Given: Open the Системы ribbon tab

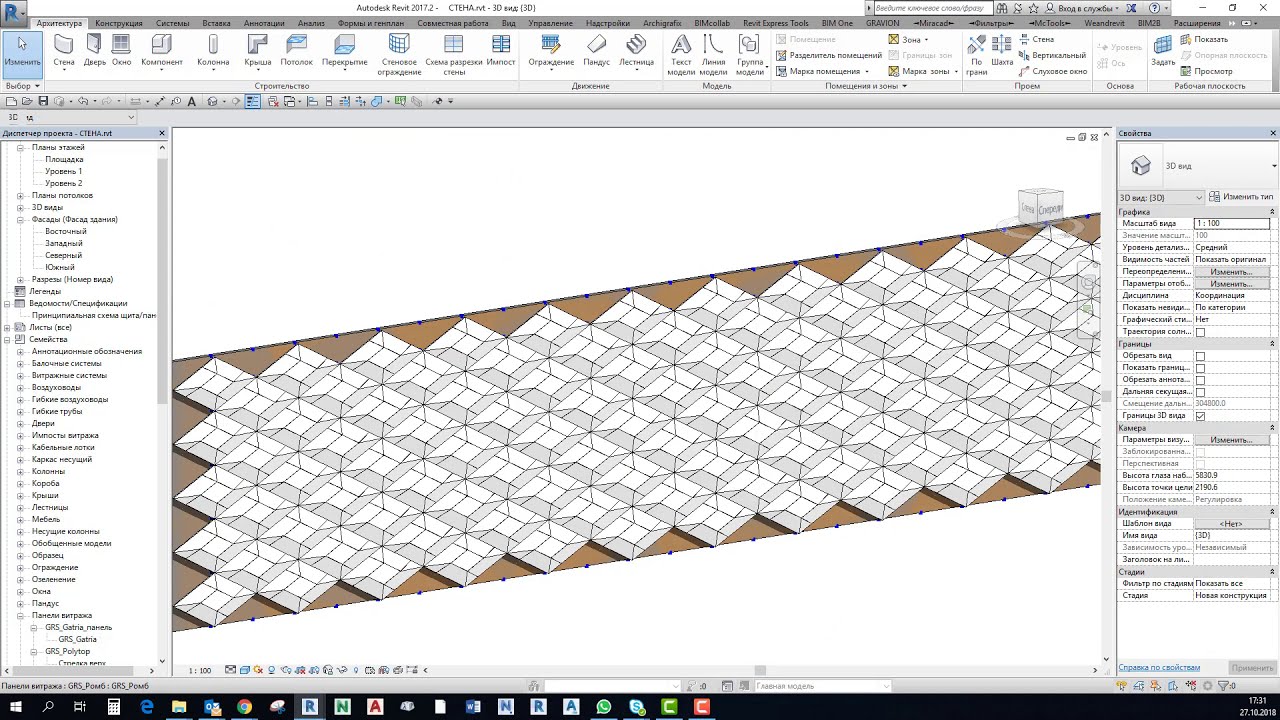Looking at the screenshot, I should (x=172, y=23).
